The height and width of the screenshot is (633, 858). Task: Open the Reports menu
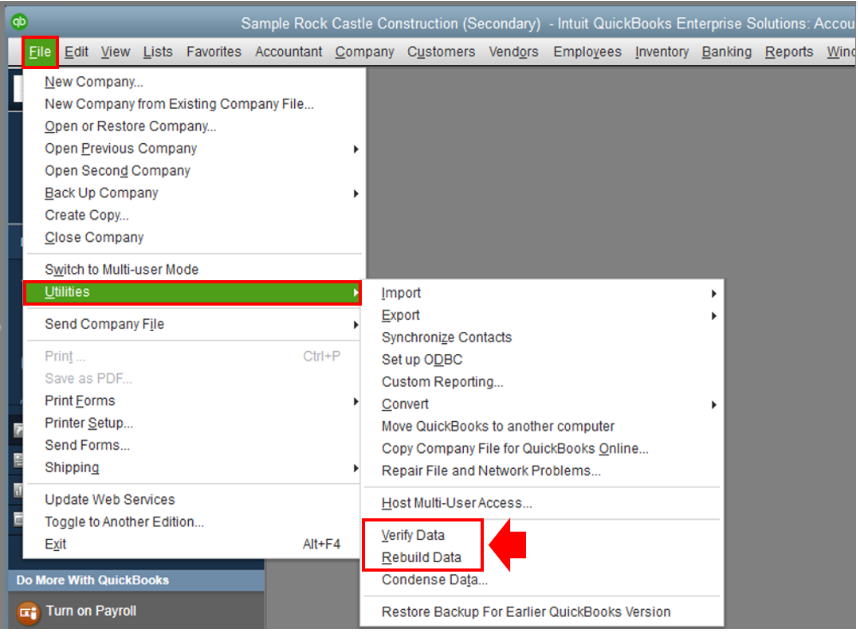789,52
